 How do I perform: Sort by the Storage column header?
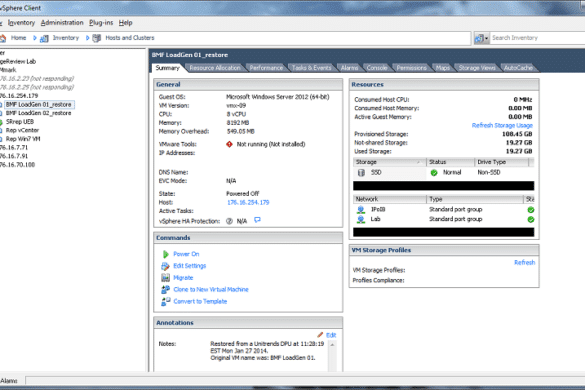[x=389, y=162]
